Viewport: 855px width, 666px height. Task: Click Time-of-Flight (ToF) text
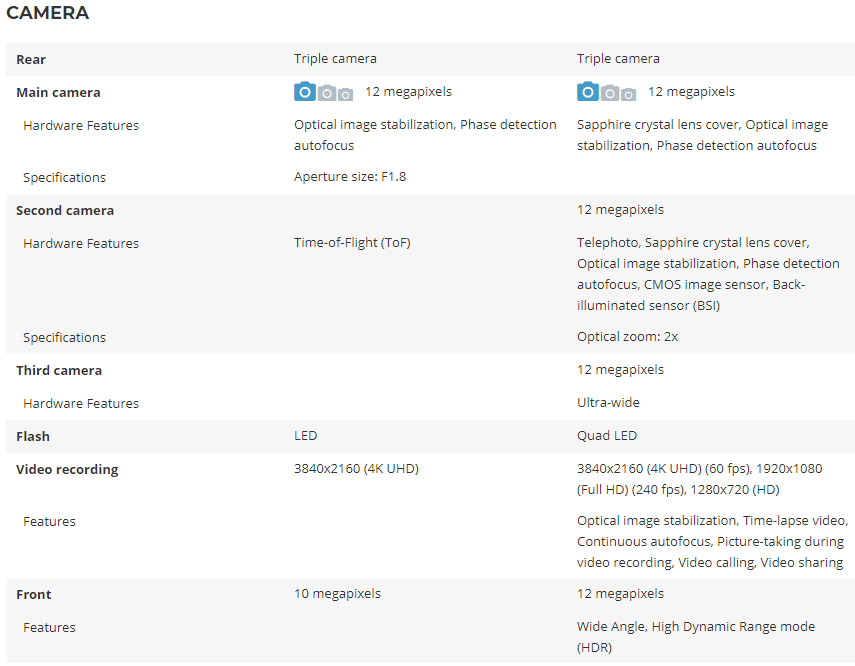[352, 243]
